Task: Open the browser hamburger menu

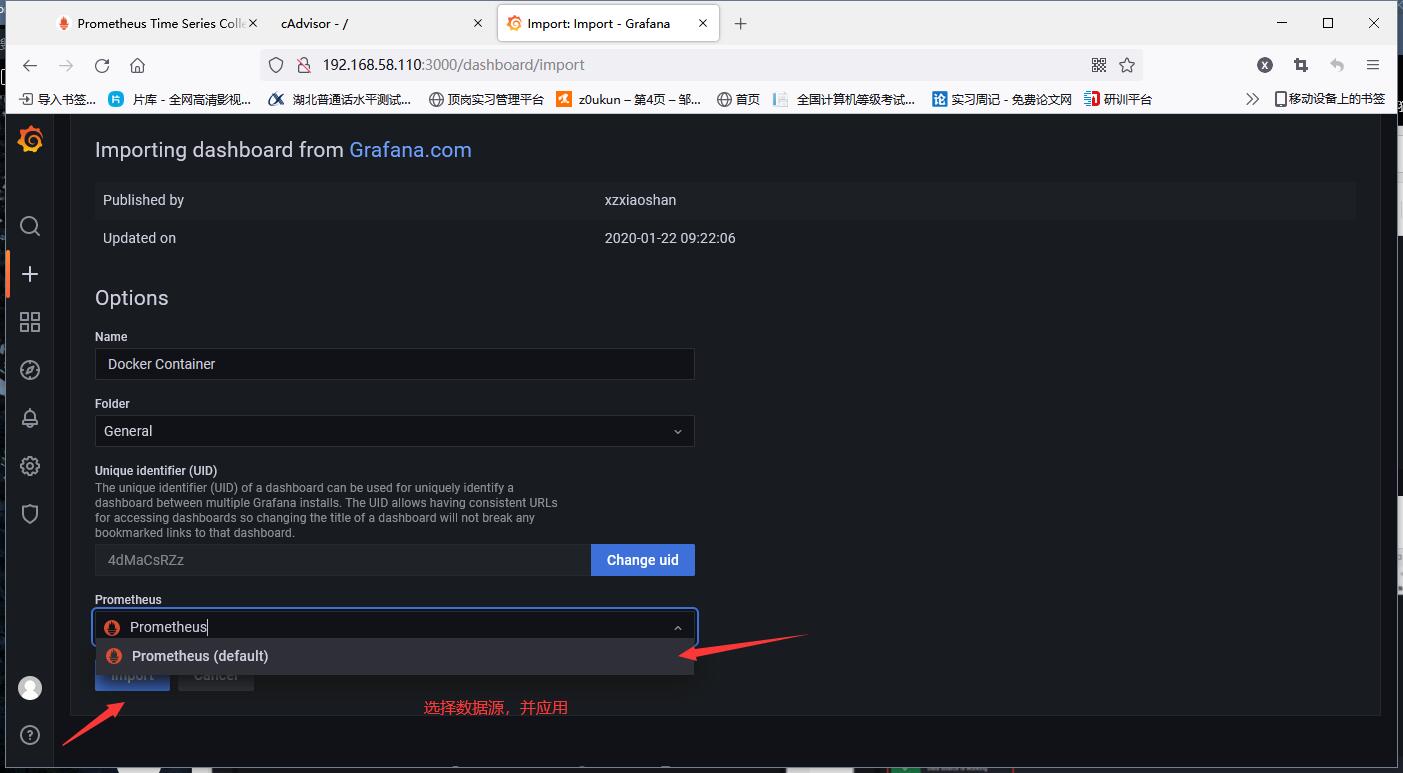Action: pyautogui.click(x=1373, y=65)
